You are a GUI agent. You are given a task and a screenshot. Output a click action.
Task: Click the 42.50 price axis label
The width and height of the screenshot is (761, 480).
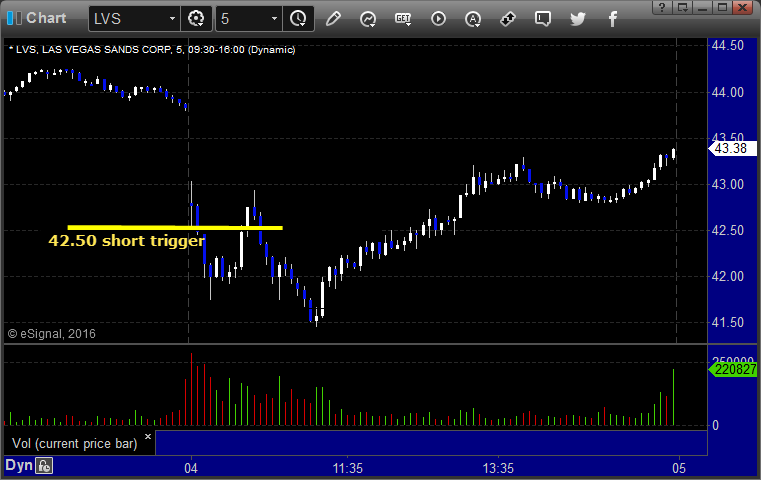point(728,231)
